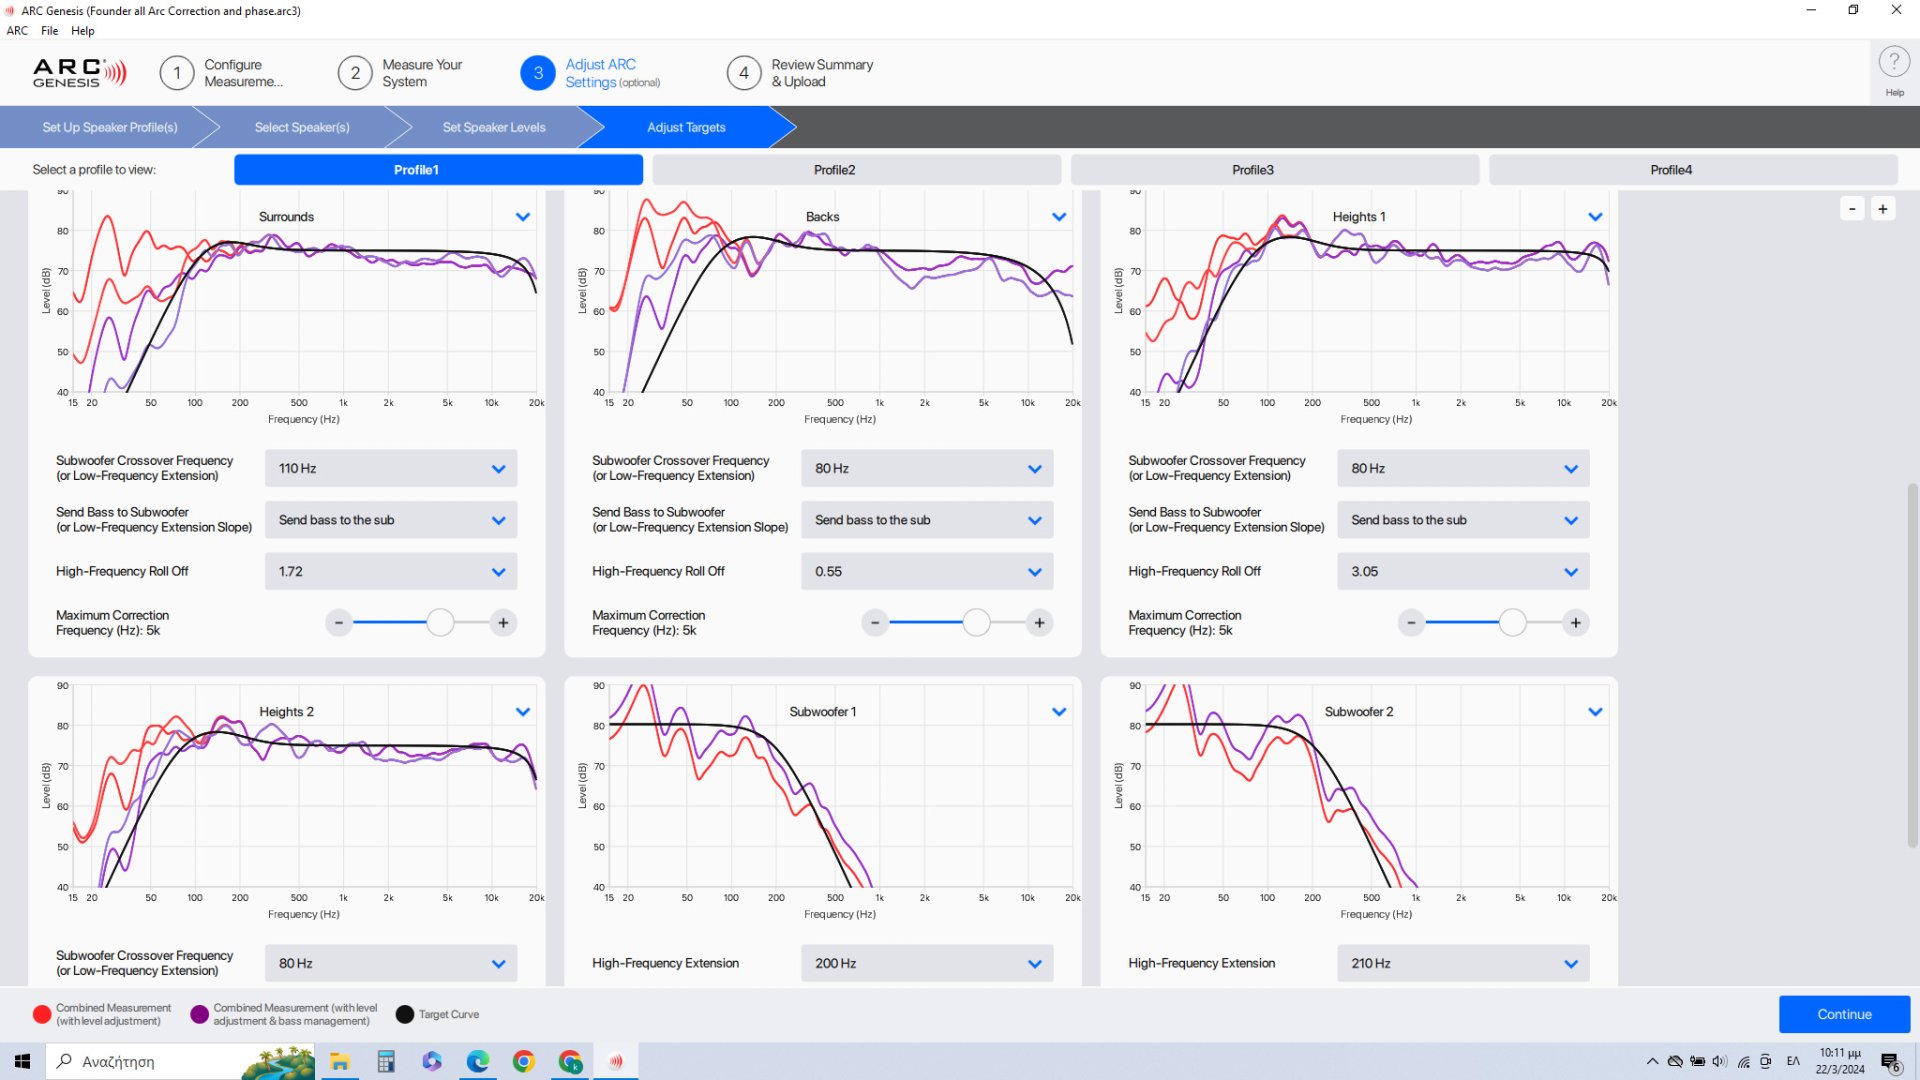The width and height of the screenshot is (1920, 1080).
Task: Open Subwoofer 1 High-Frequency Extension 200 Hz dropdown
Action: pos(927,963)
